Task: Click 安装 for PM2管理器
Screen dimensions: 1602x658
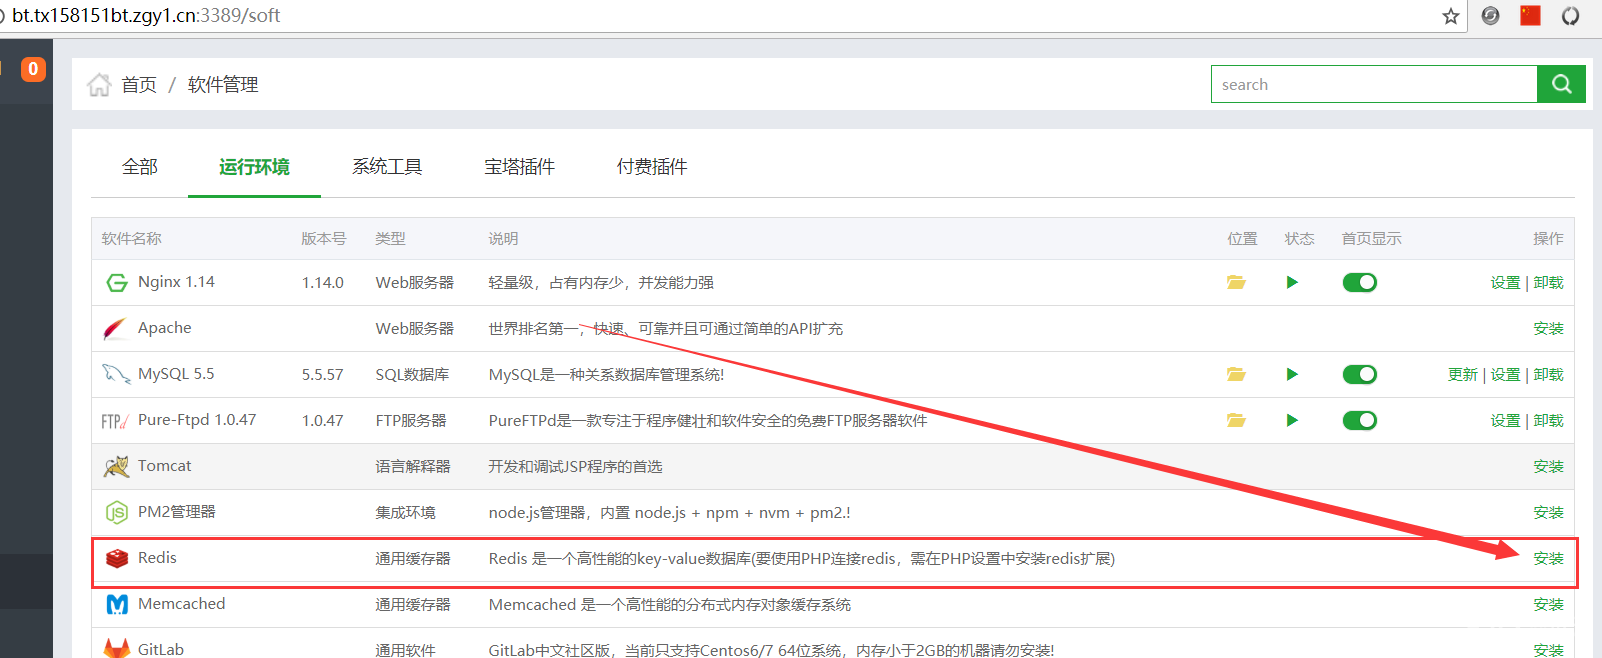Action: tap(1548, 513)
